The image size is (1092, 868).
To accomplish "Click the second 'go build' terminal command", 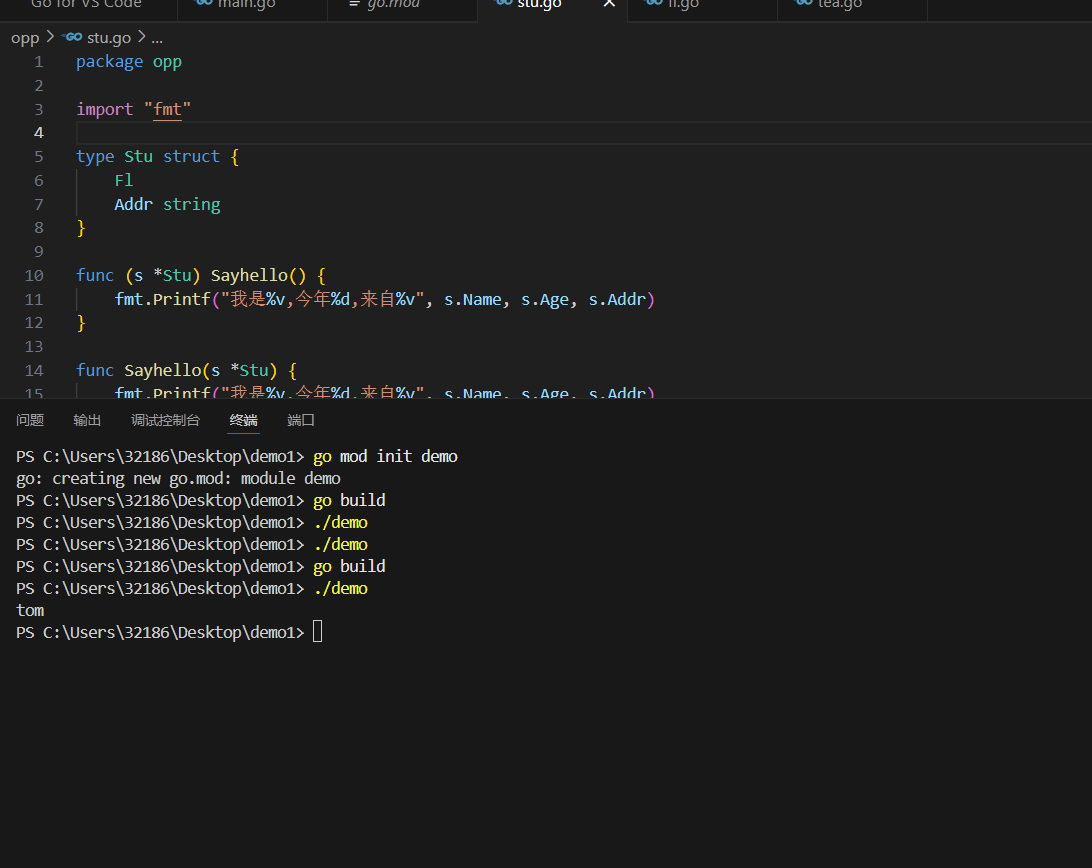I will pyautogui.click(x=349, y=566).
